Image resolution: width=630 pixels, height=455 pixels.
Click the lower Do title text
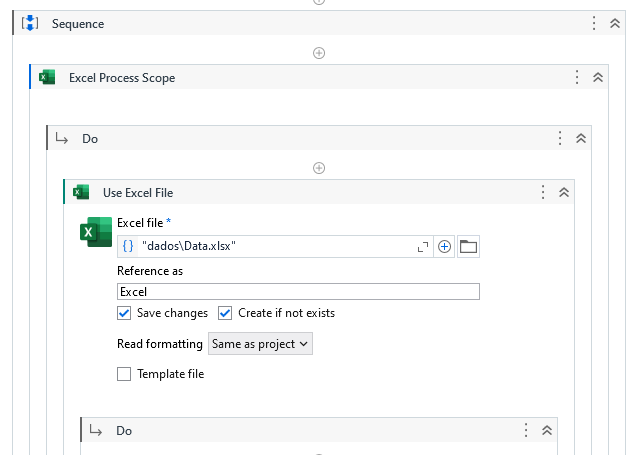[x=124, y=430]
